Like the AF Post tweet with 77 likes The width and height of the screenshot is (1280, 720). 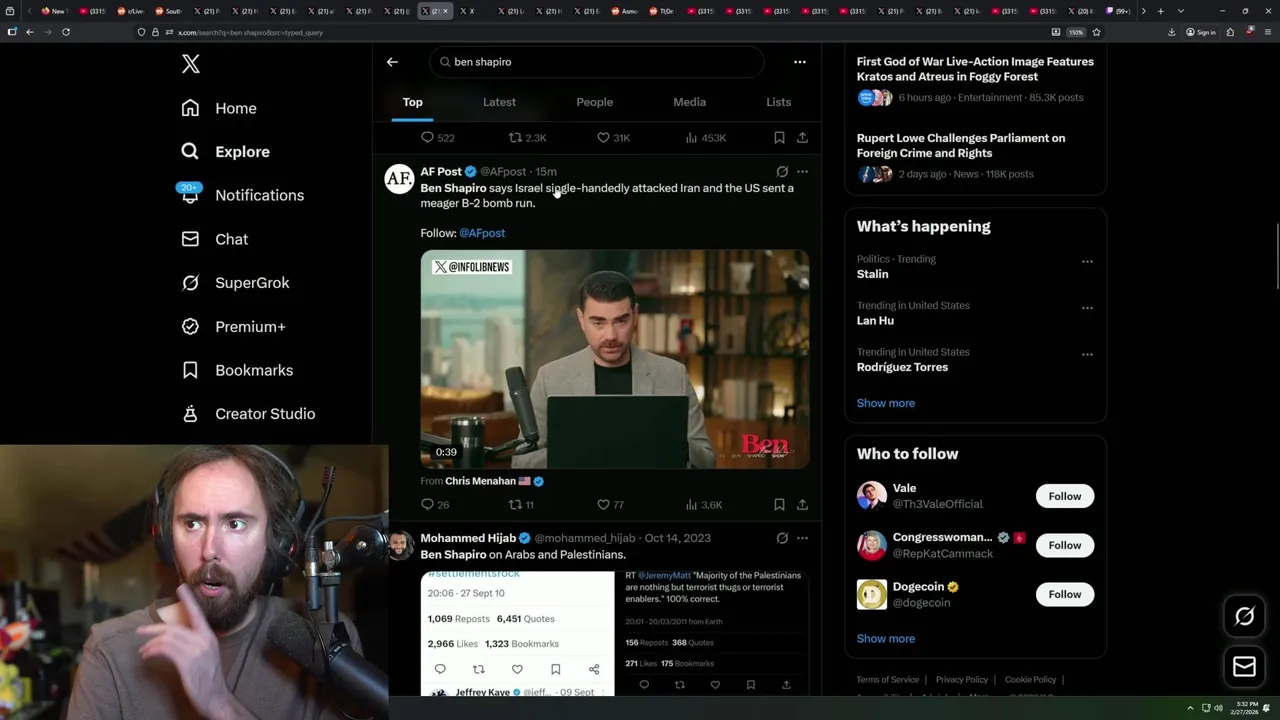[x=610, y=505]
